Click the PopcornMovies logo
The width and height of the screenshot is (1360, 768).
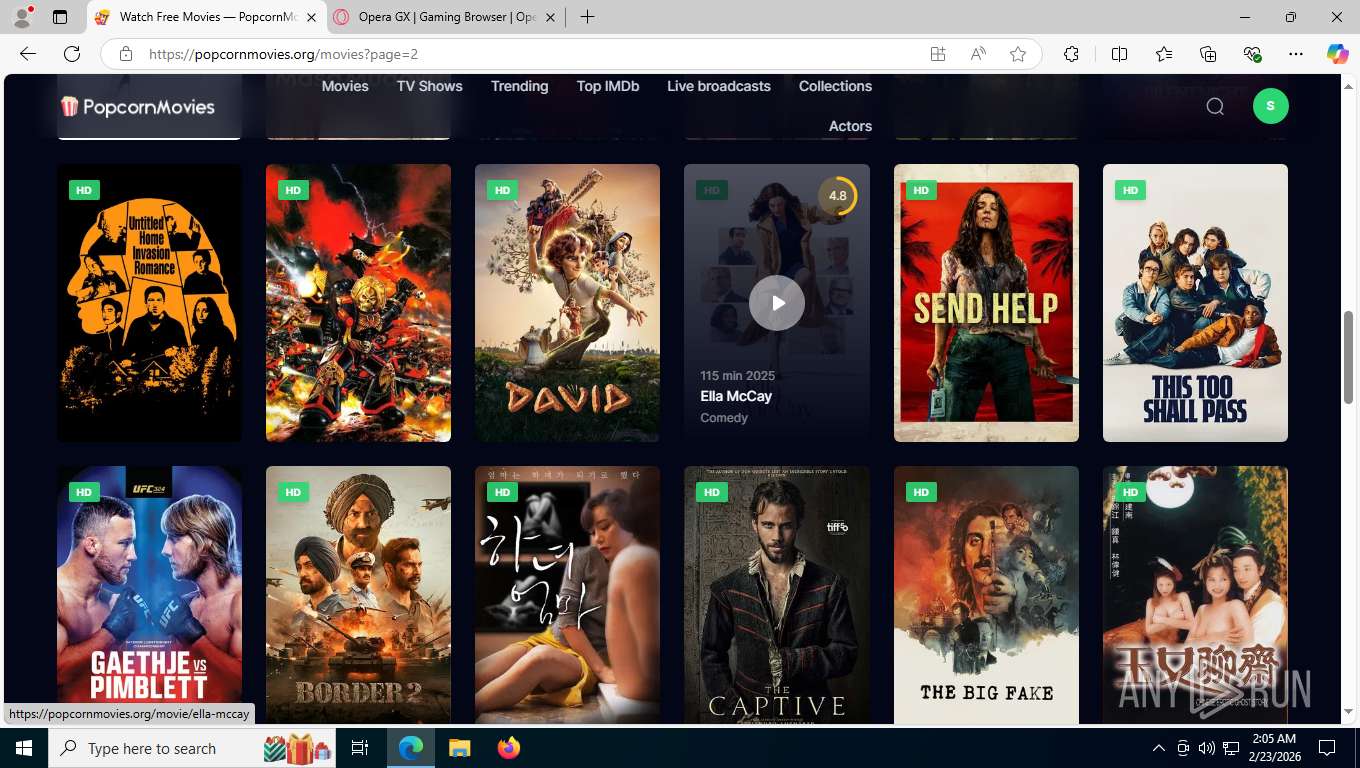[x=137, y=106]
